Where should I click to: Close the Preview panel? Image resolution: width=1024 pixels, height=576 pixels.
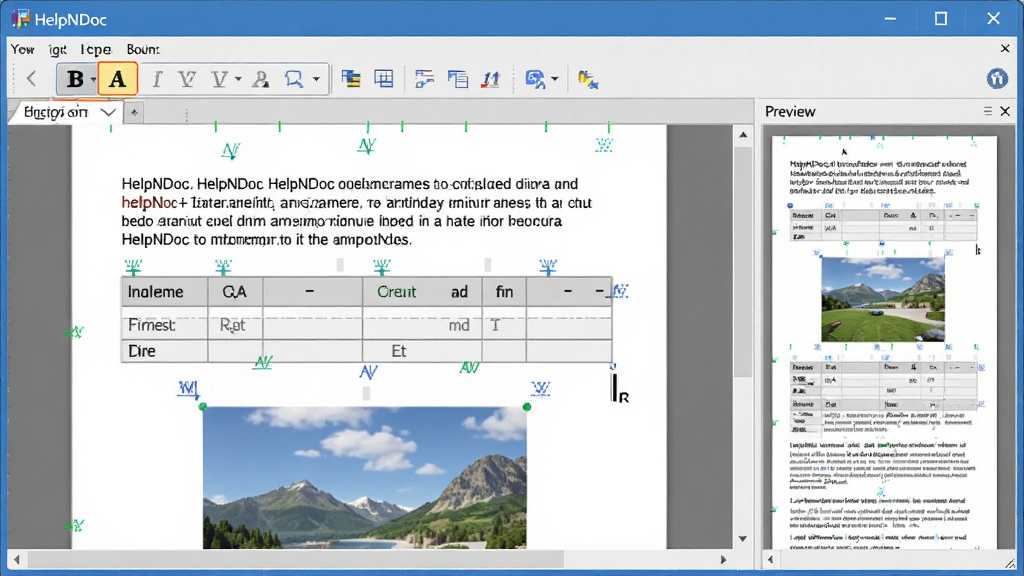[1005, 112]
